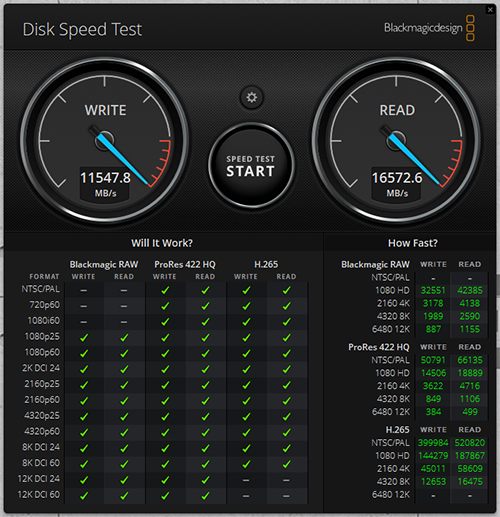
Task: Click Blackmagic RAW 1080 HD read value 42385
Action: point(470,290)
